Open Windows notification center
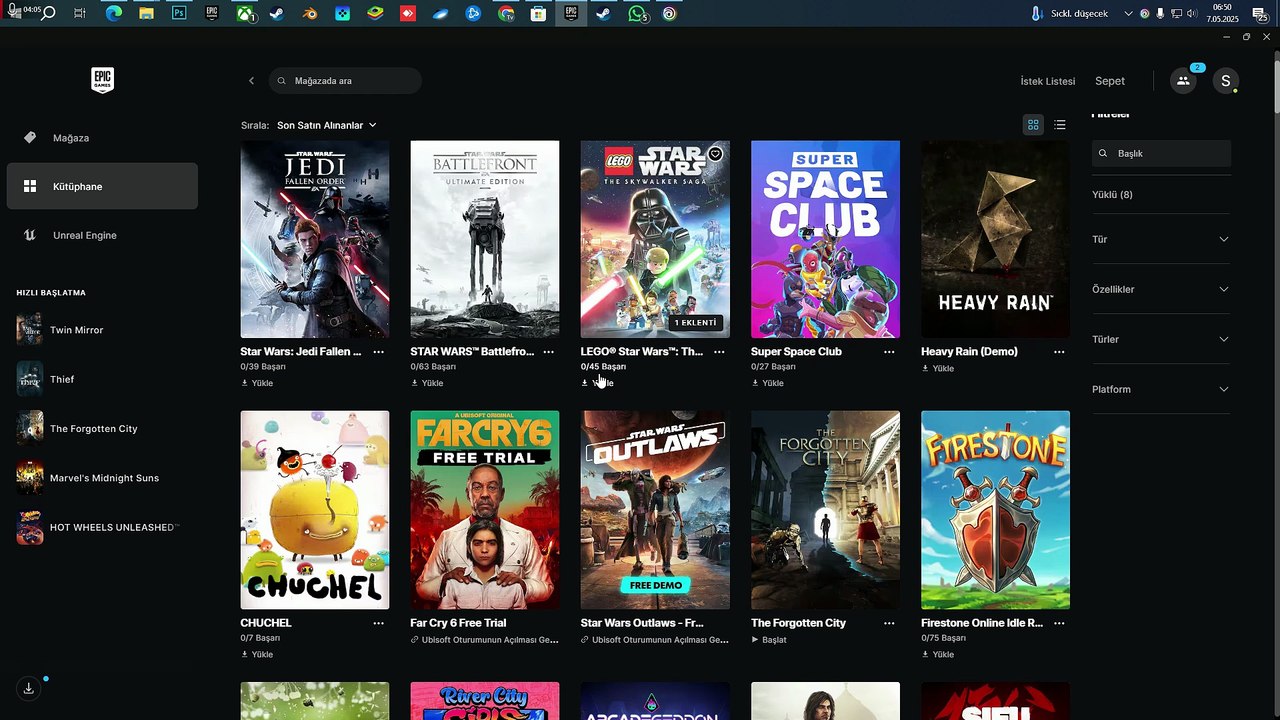1280x720 pixels. (1260, 14)
